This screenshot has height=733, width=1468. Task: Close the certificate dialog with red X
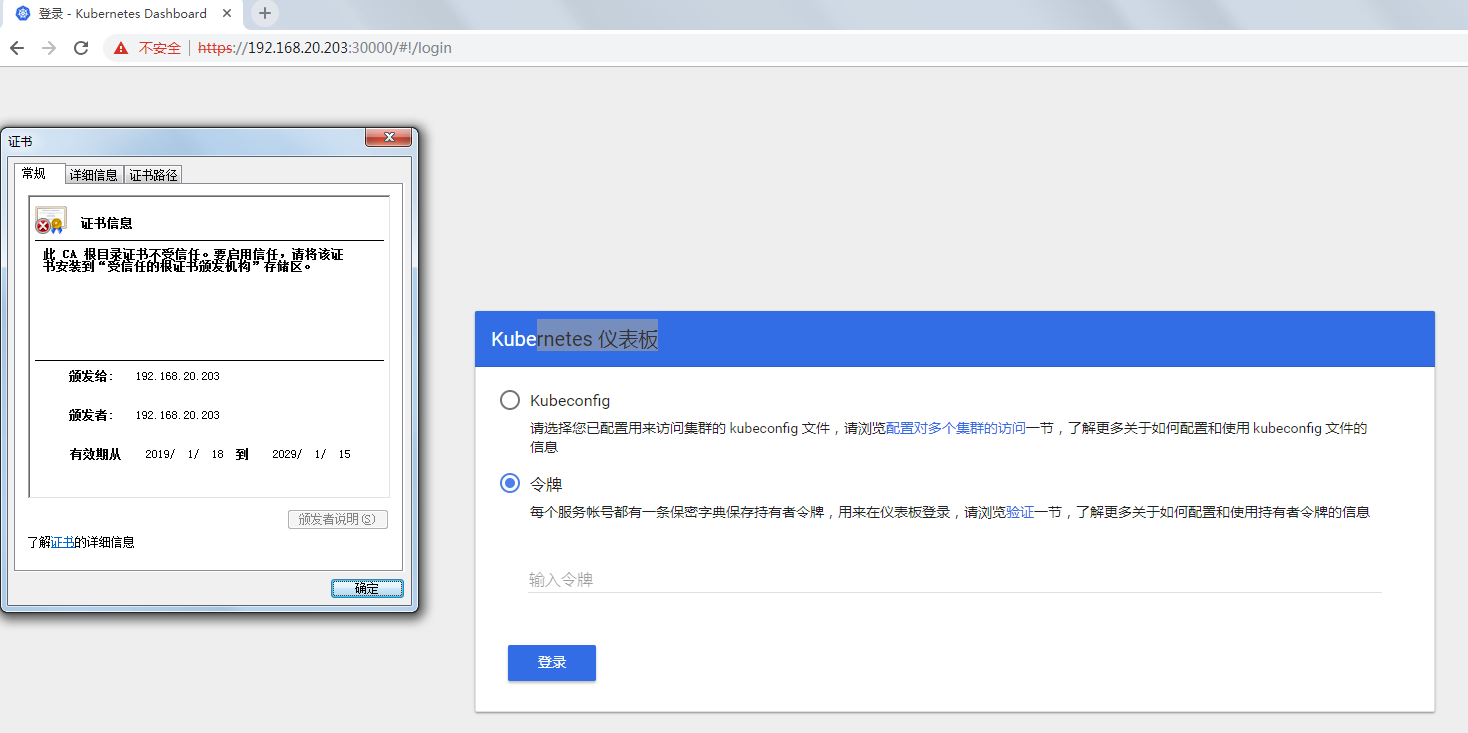388,138
